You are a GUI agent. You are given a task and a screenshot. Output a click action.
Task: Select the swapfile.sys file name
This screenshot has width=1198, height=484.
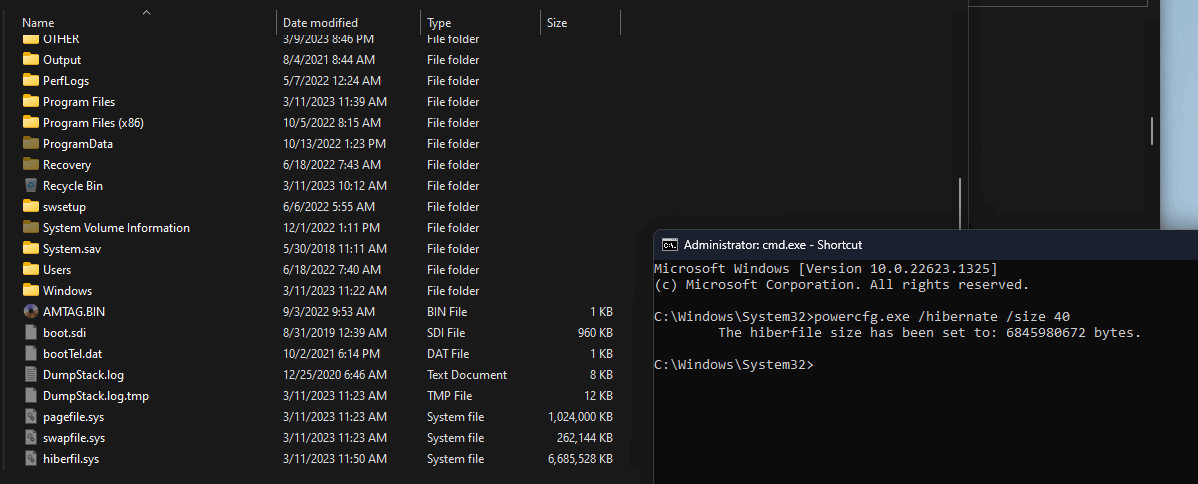pyautogui.click(x=74, y=438)
